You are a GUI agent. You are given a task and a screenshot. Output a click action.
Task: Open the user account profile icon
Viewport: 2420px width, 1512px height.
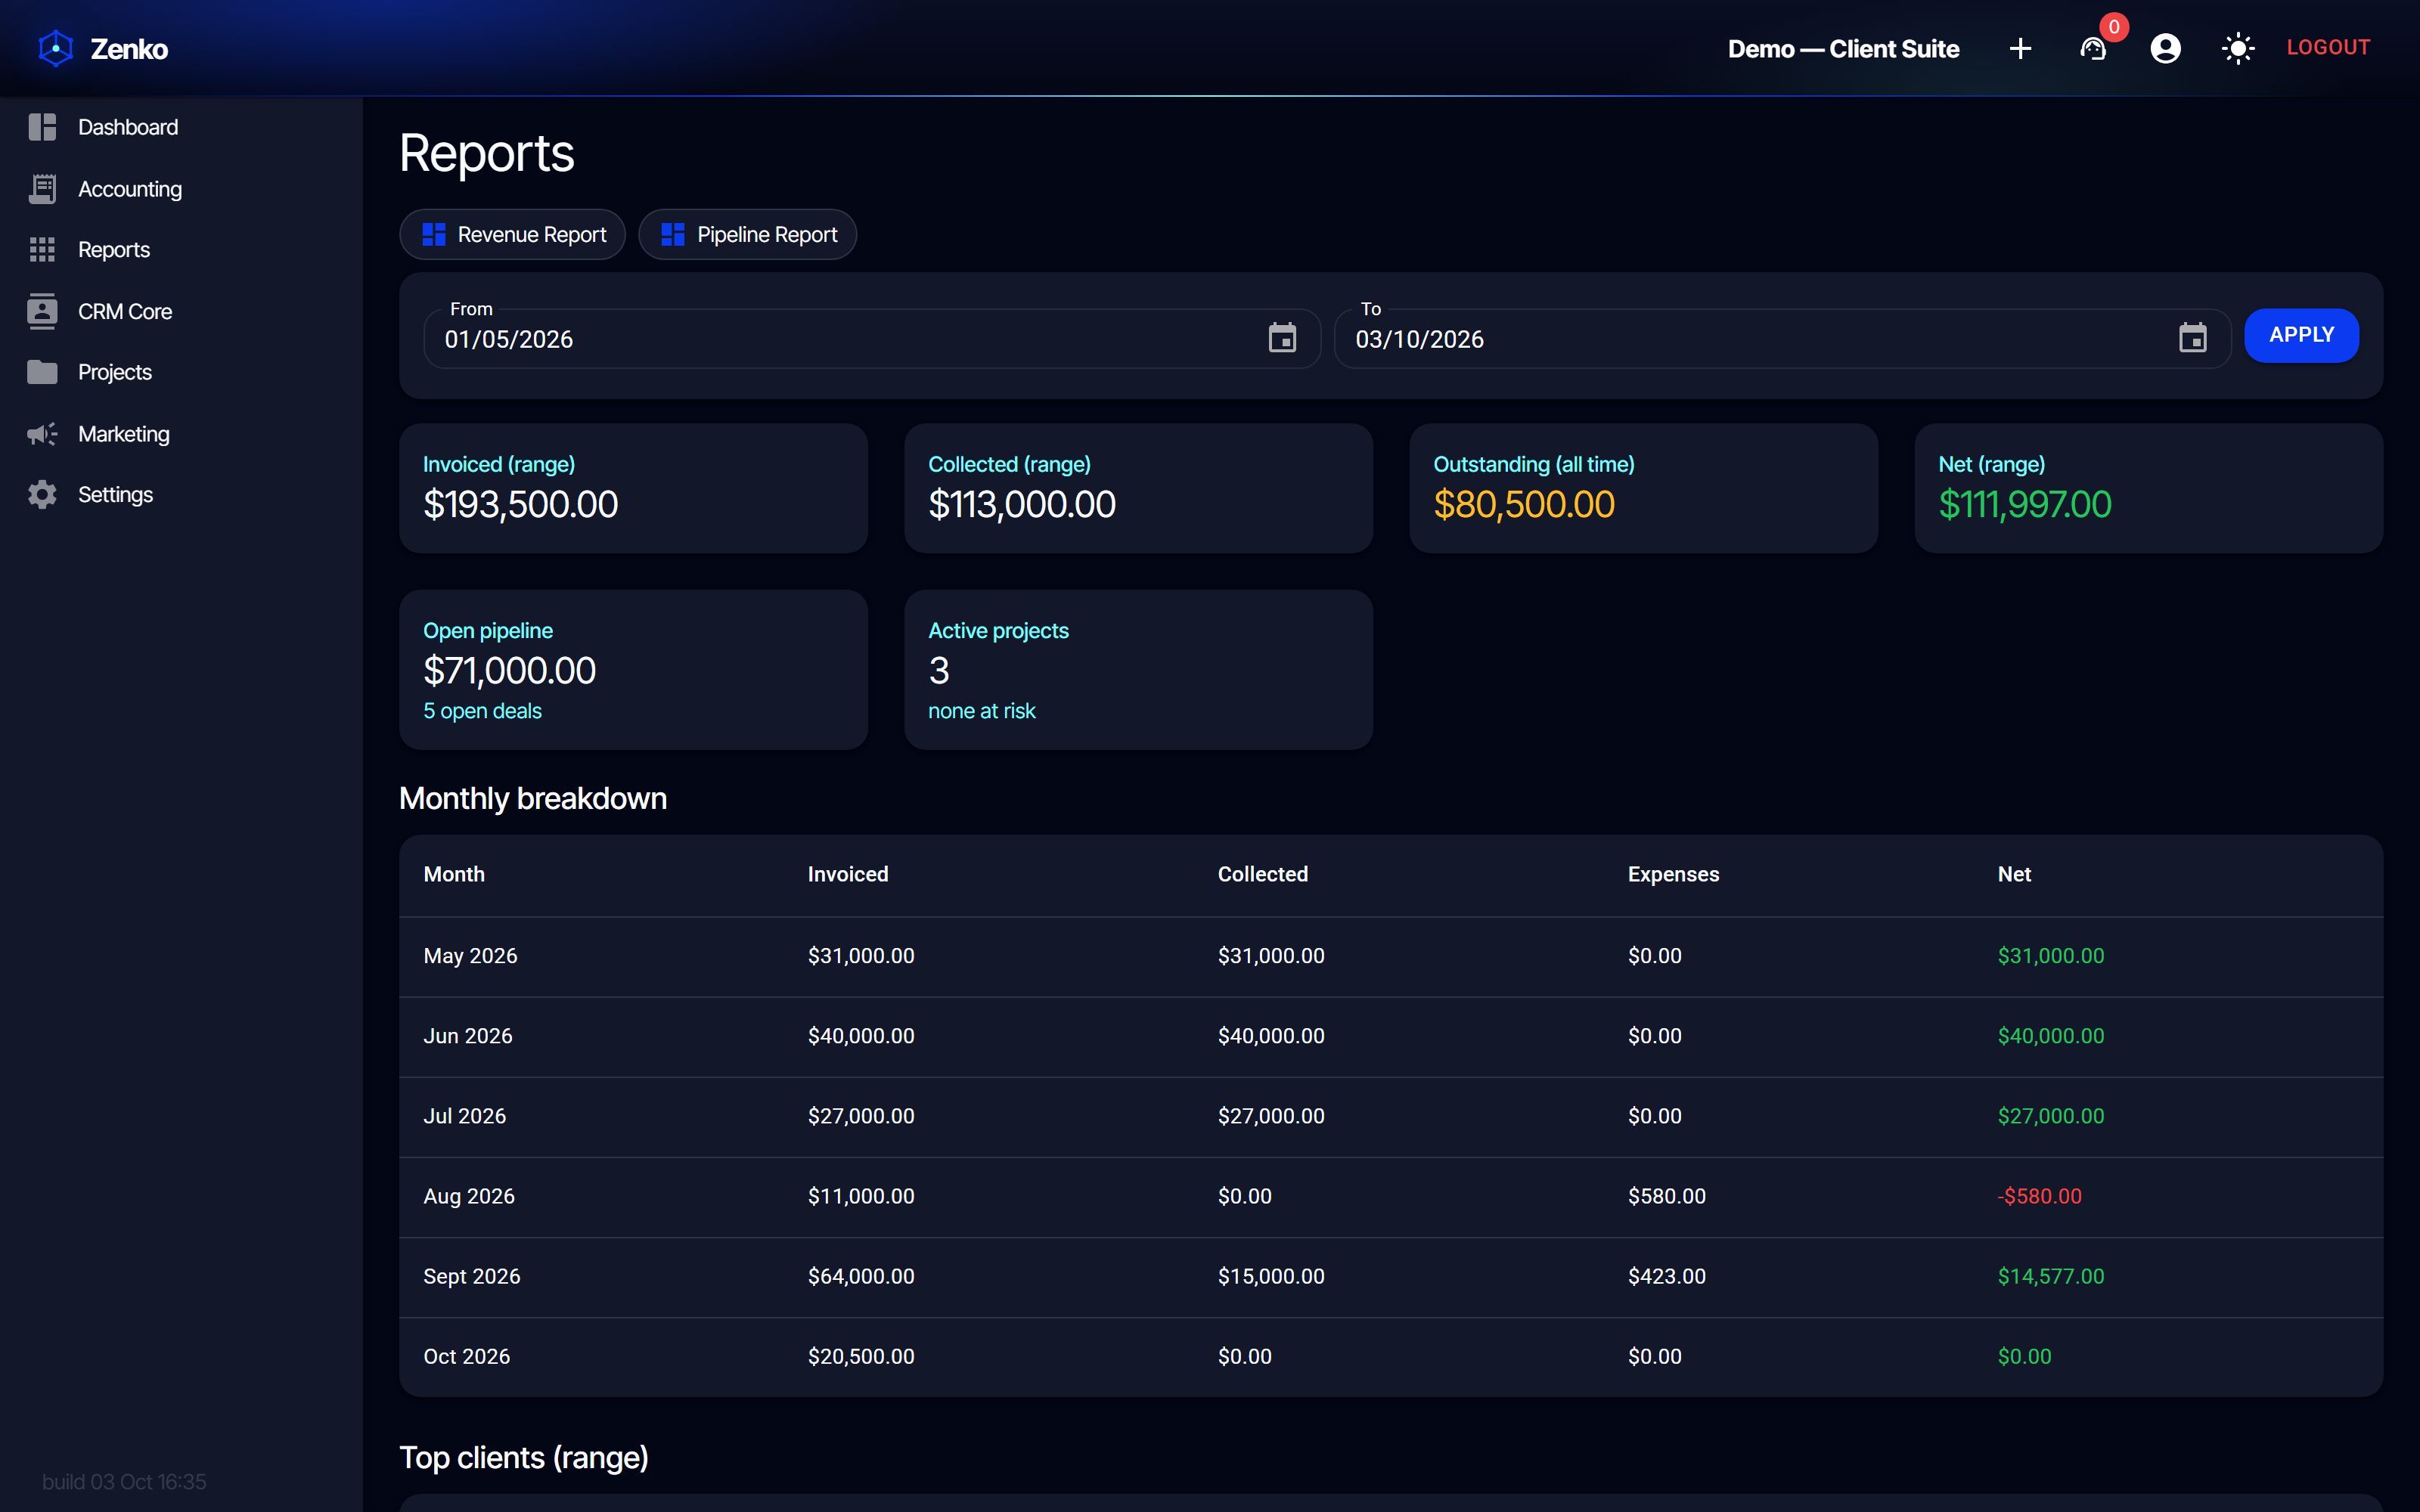point(2165,48)
